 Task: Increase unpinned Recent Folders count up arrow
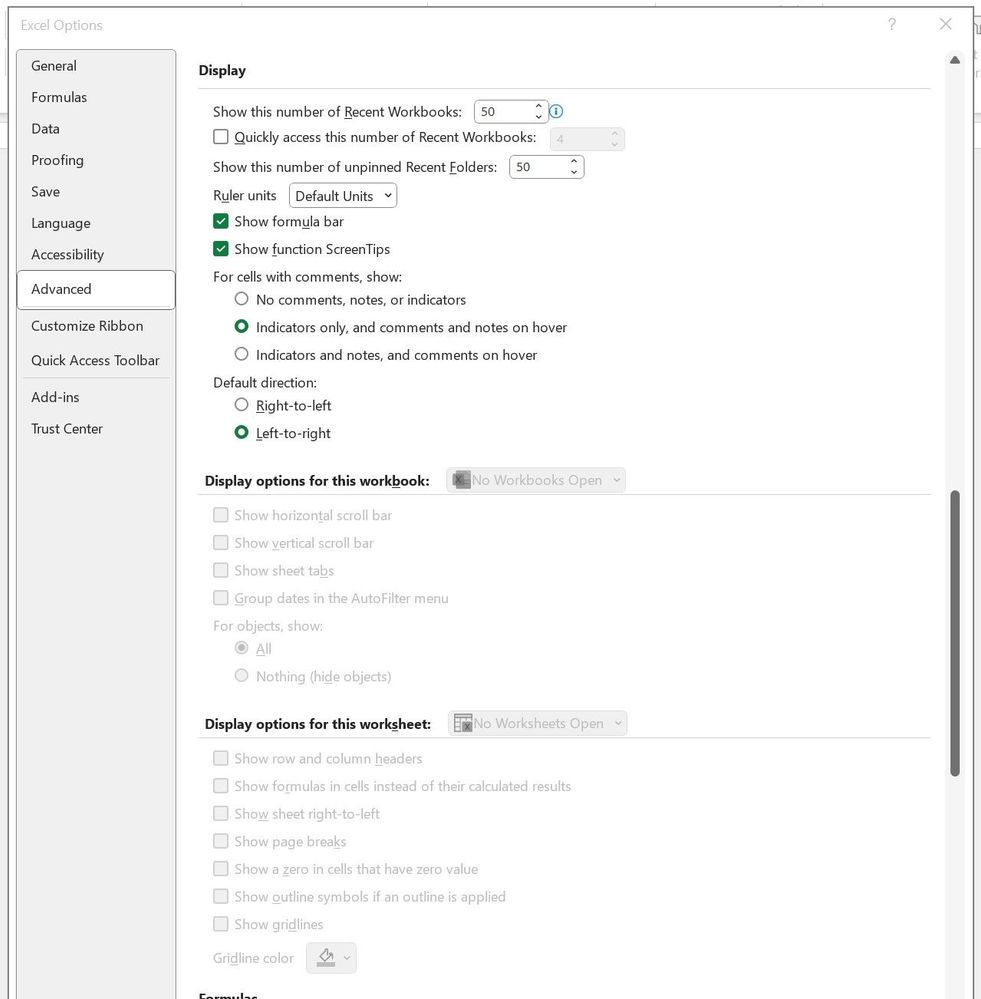tap(574, 161)
